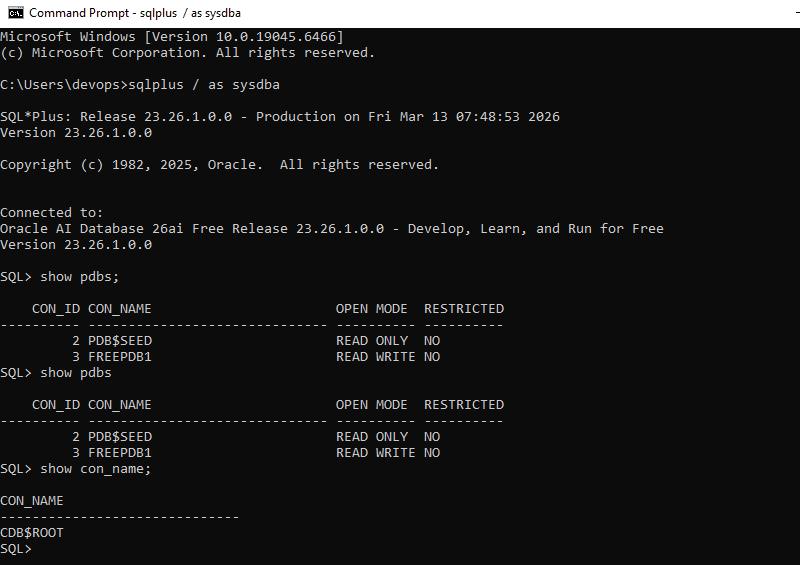
Task: Click the 'Connected to:' line
Action: pyautogui.click(x=52, y=213)
